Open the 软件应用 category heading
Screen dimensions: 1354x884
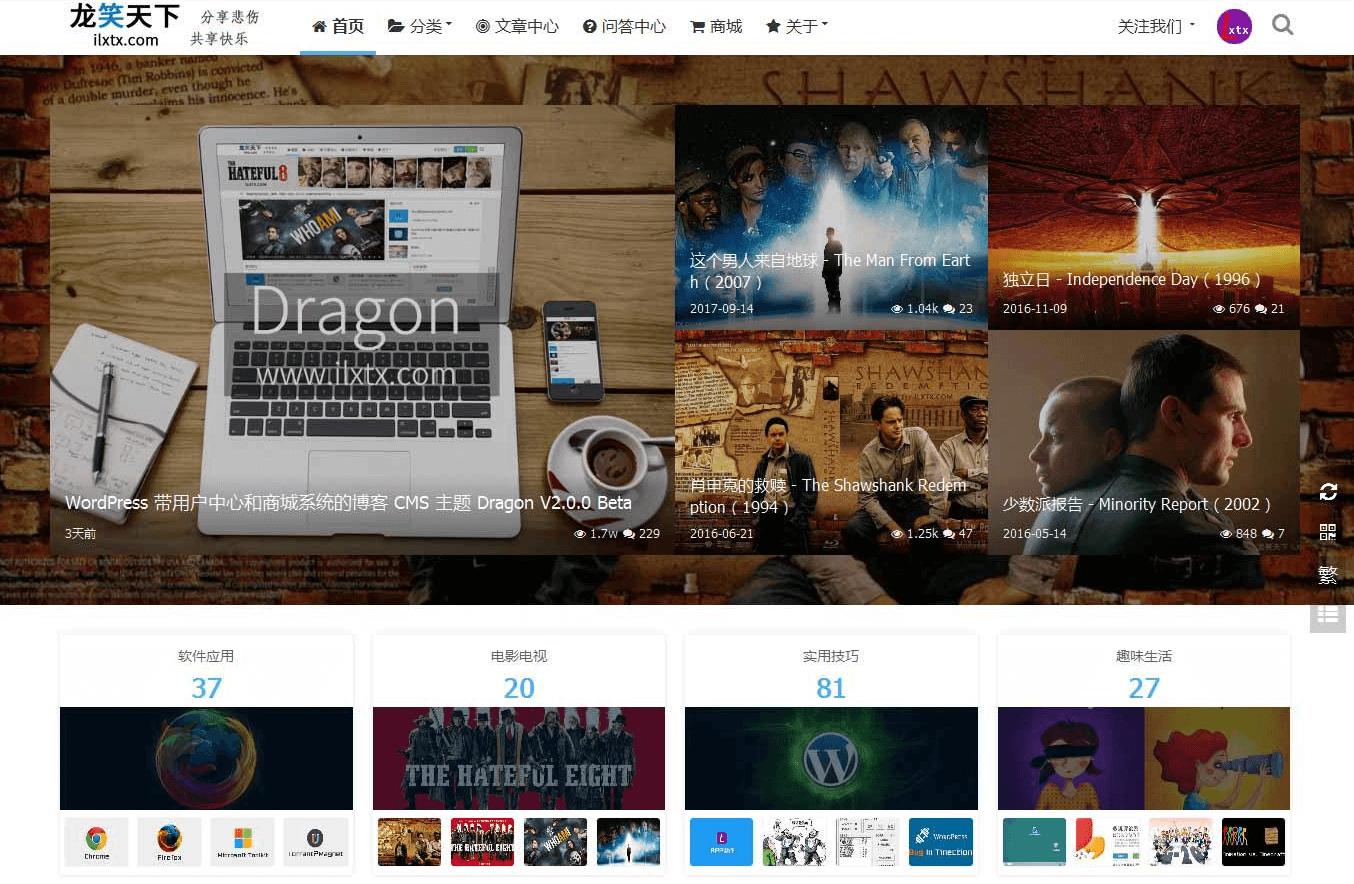206,656
